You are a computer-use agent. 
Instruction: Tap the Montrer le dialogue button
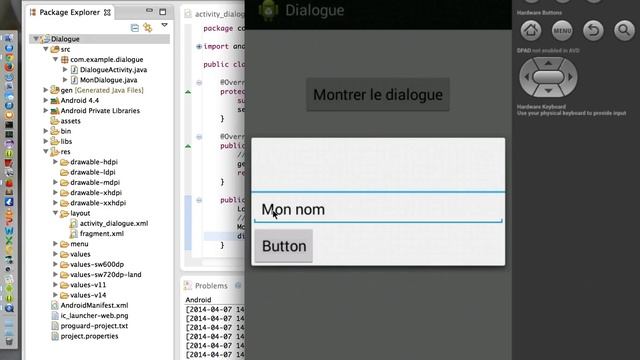coord(378,95)
